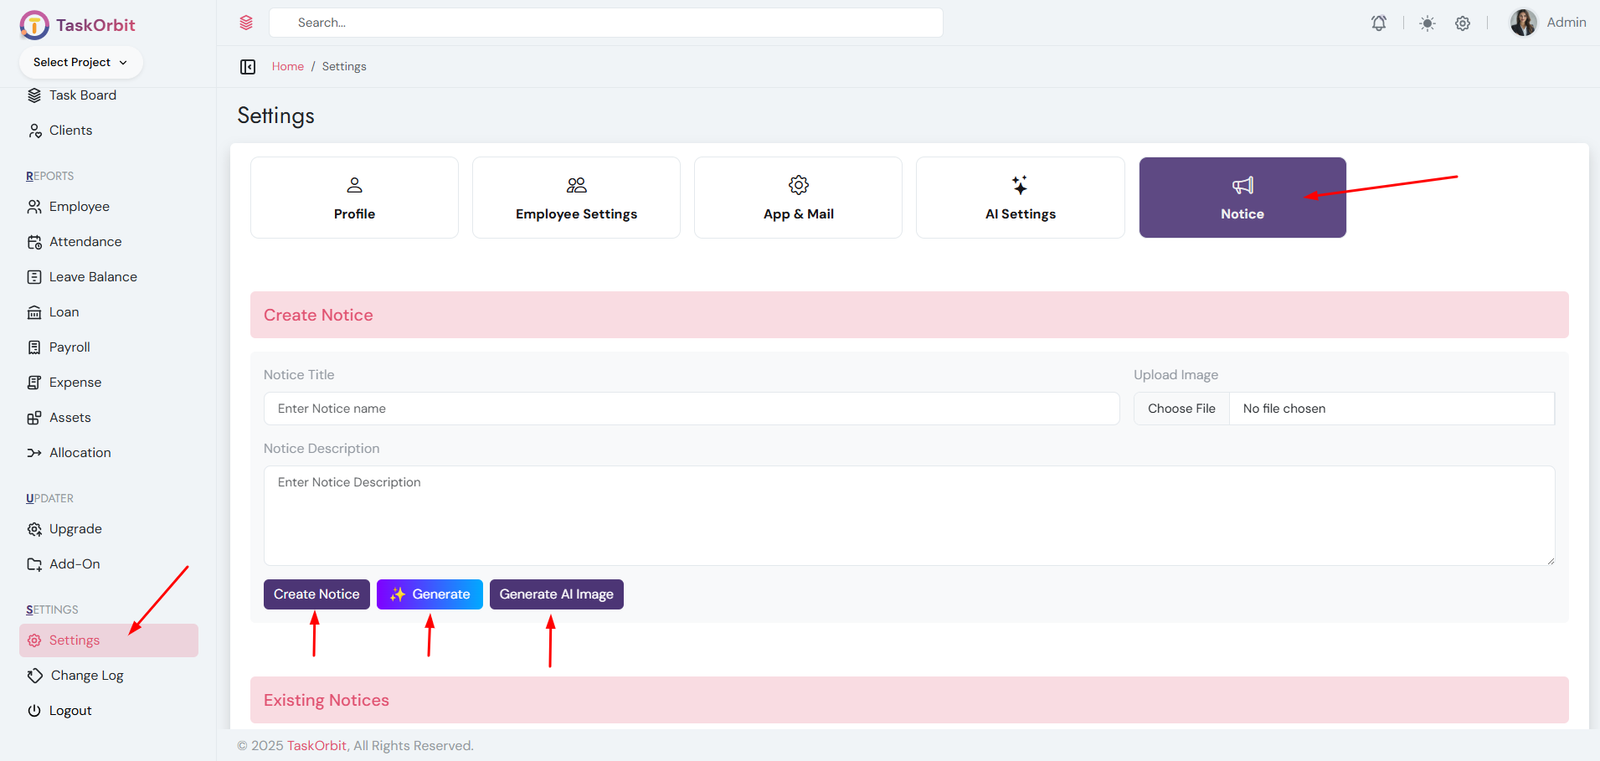Screen dimensions: 1600x761
Task: Open the Profile settings tab
Action: pyautogui.click(x=354, y=198)
